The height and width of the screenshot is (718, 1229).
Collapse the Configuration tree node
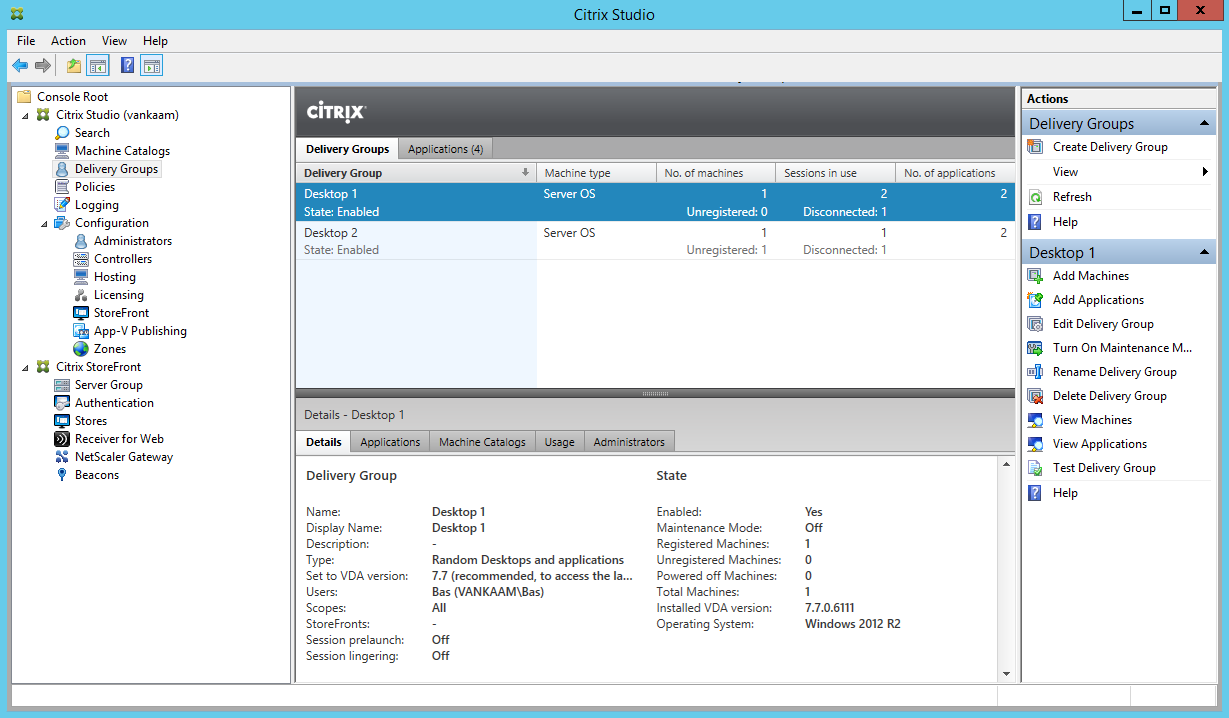pos(45,223)
